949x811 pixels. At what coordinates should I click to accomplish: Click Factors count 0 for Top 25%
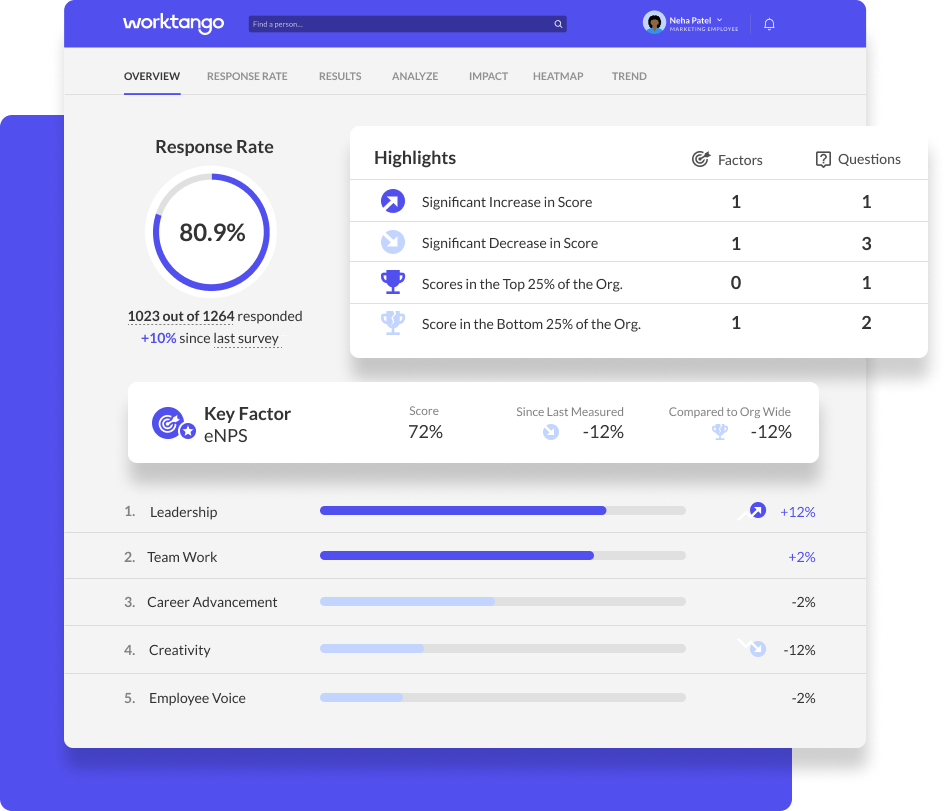tap(736, 283)
